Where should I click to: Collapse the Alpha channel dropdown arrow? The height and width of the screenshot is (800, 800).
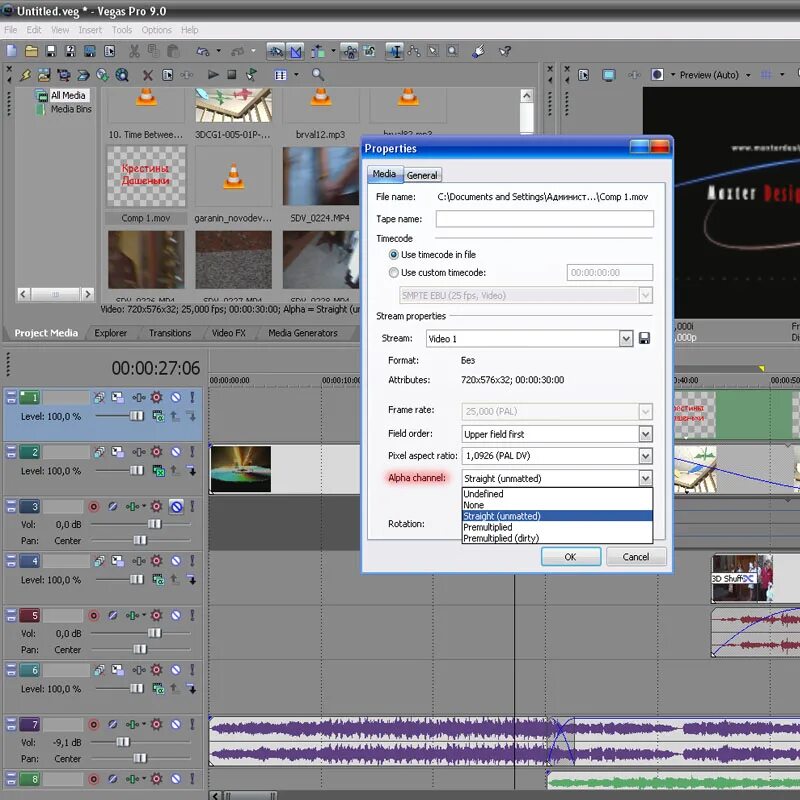(645, 478)
